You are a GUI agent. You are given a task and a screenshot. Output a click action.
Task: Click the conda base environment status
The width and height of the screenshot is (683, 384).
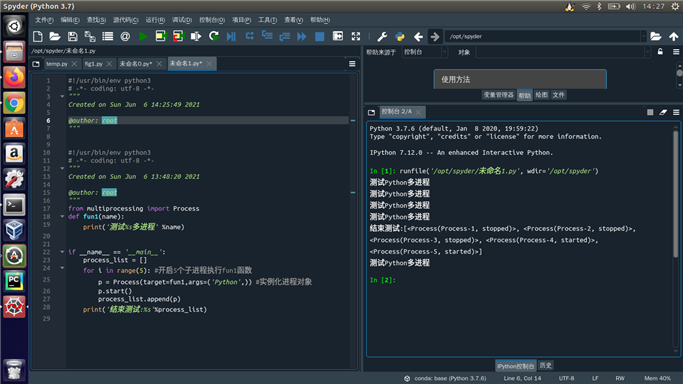pyautogui.click(x=446, y=378)
